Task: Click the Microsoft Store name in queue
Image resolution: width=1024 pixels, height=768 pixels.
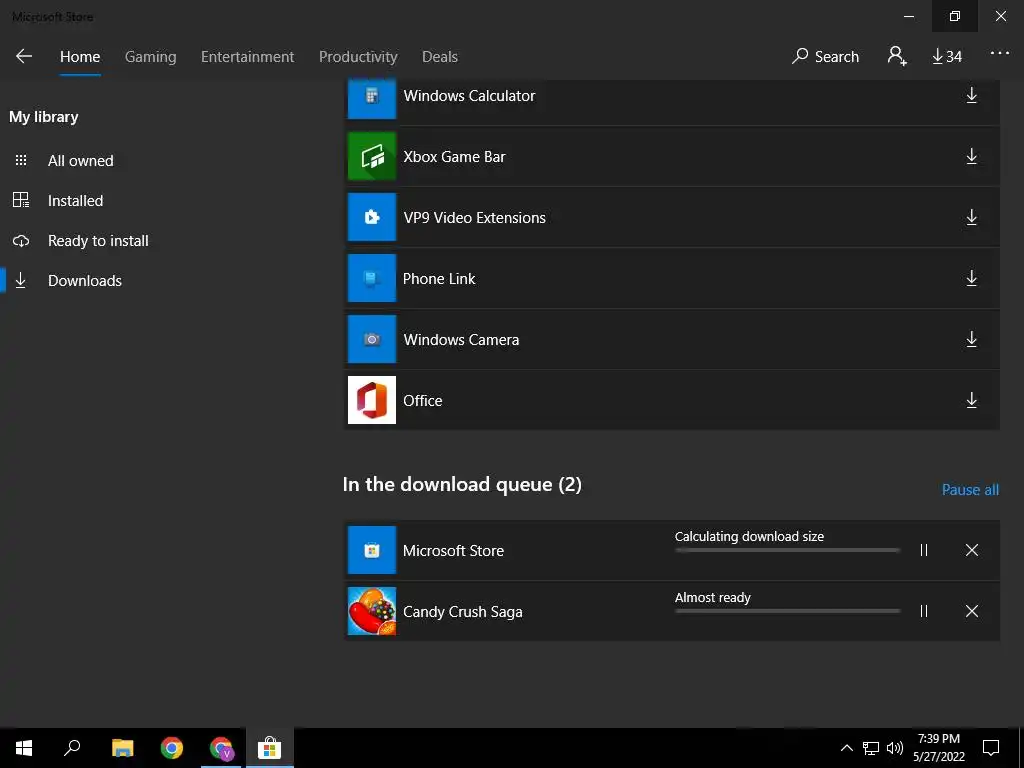Action: [453, 551]
